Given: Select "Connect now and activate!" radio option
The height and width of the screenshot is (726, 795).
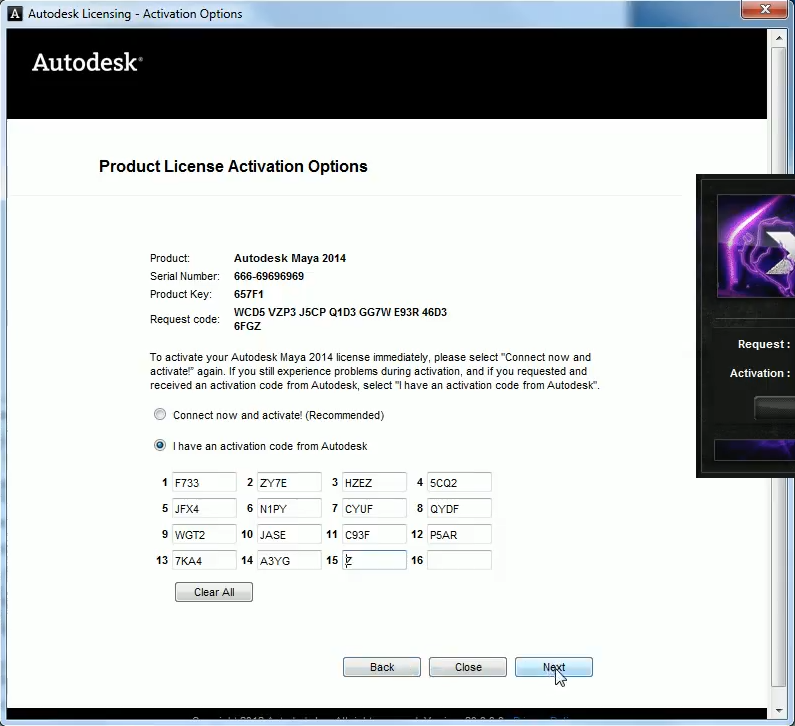Looking at the screenshot, I should click(160, 415).
